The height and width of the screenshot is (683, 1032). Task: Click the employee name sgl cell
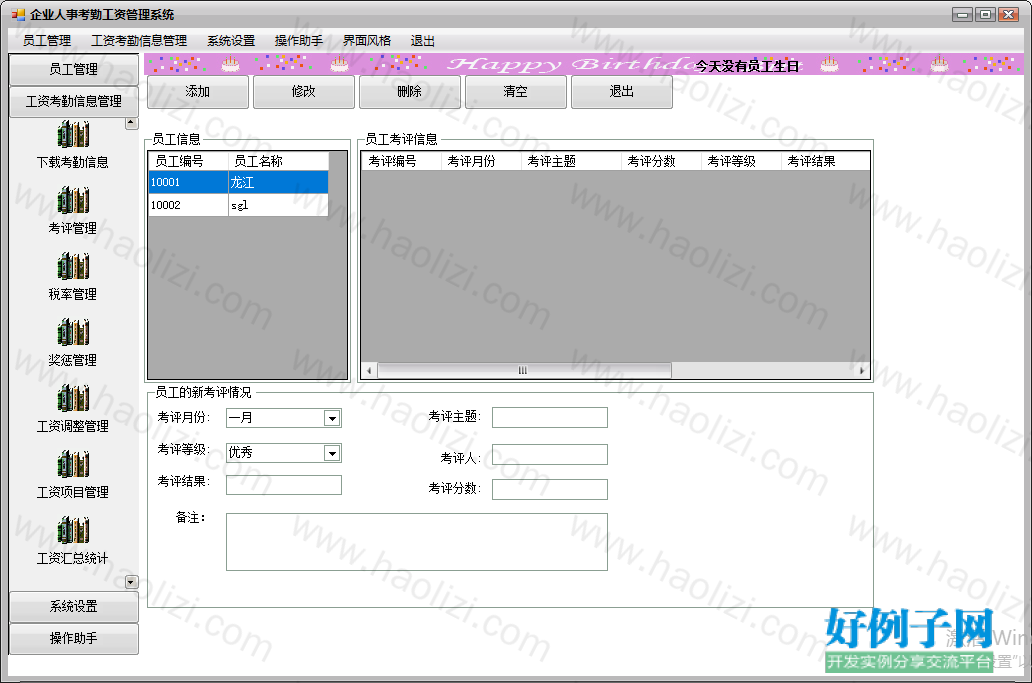coord(278,205)
